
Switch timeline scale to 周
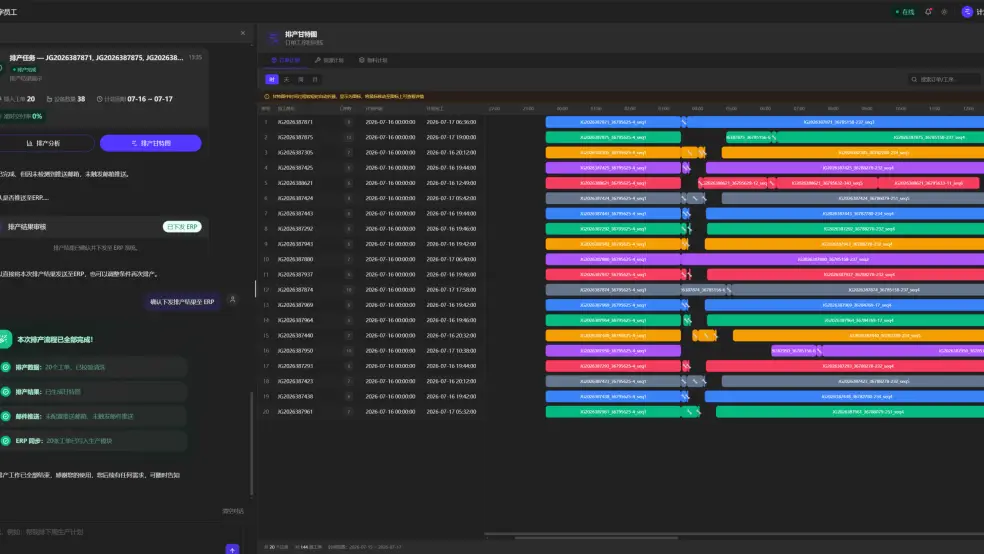301,79
